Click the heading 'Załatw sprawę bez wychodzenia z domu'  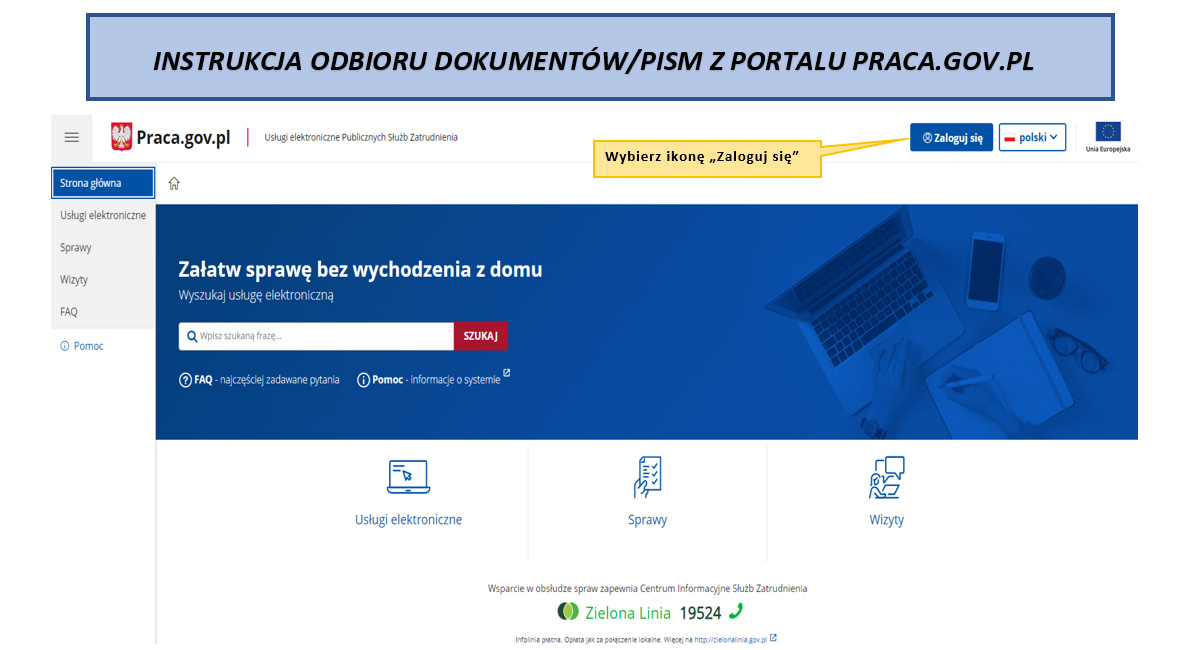(x=360, y=269)
